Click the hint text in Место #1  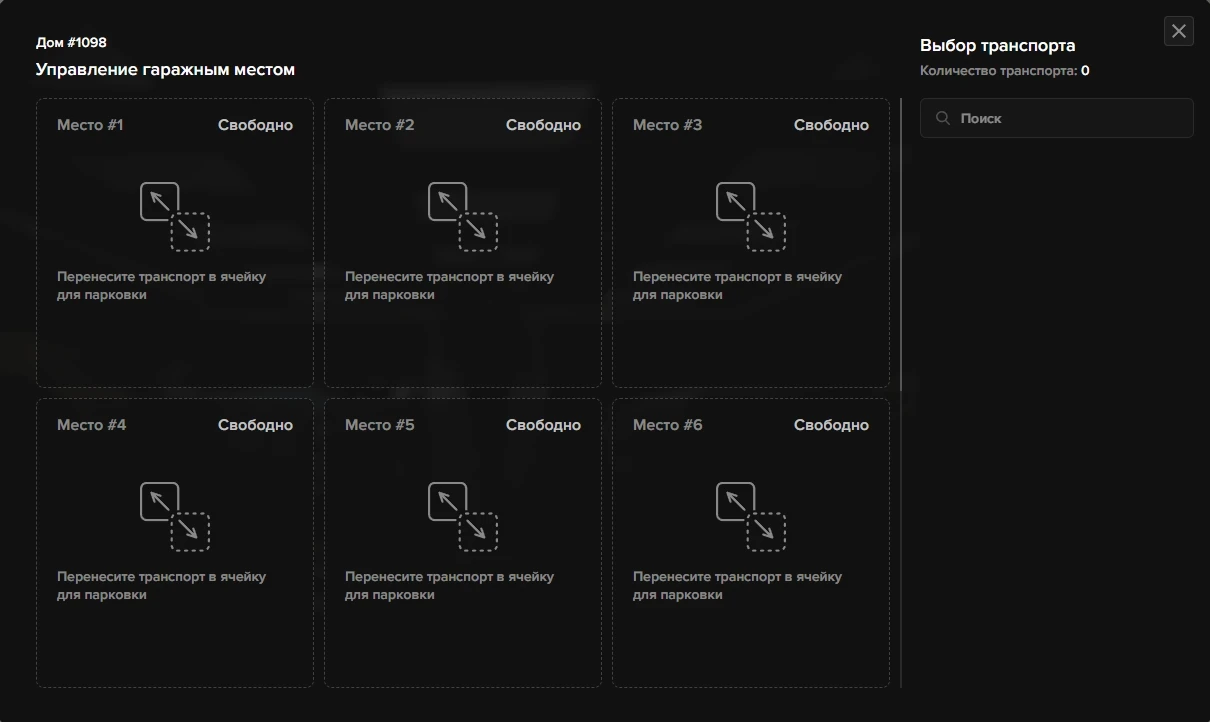(161, 286)
